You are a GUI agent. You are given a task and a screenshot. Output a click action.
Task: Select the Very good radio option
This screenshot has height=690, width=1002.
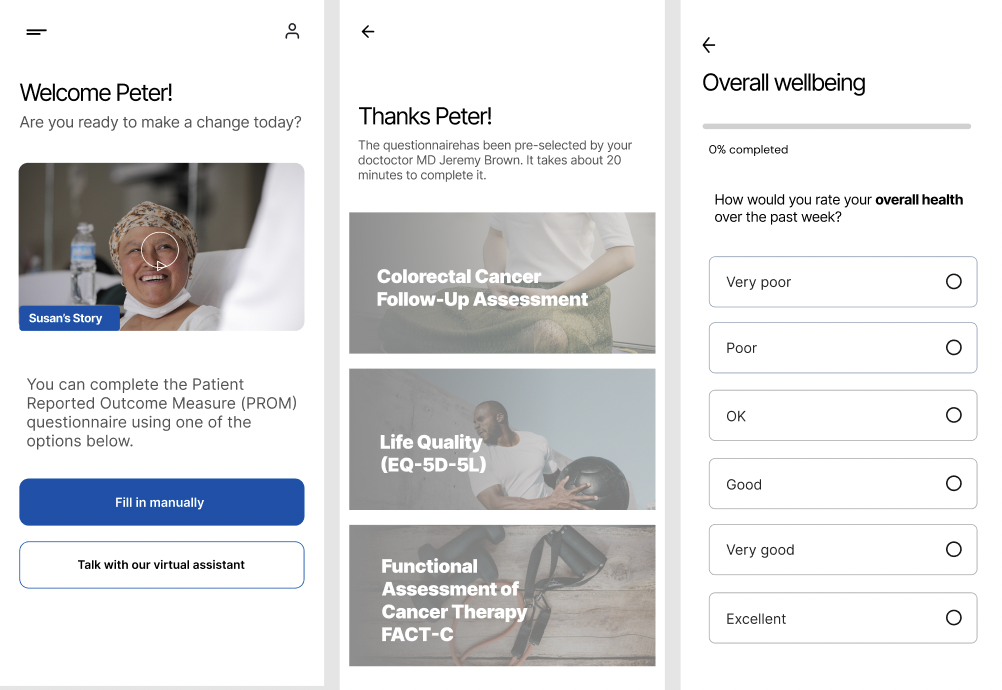843,549
